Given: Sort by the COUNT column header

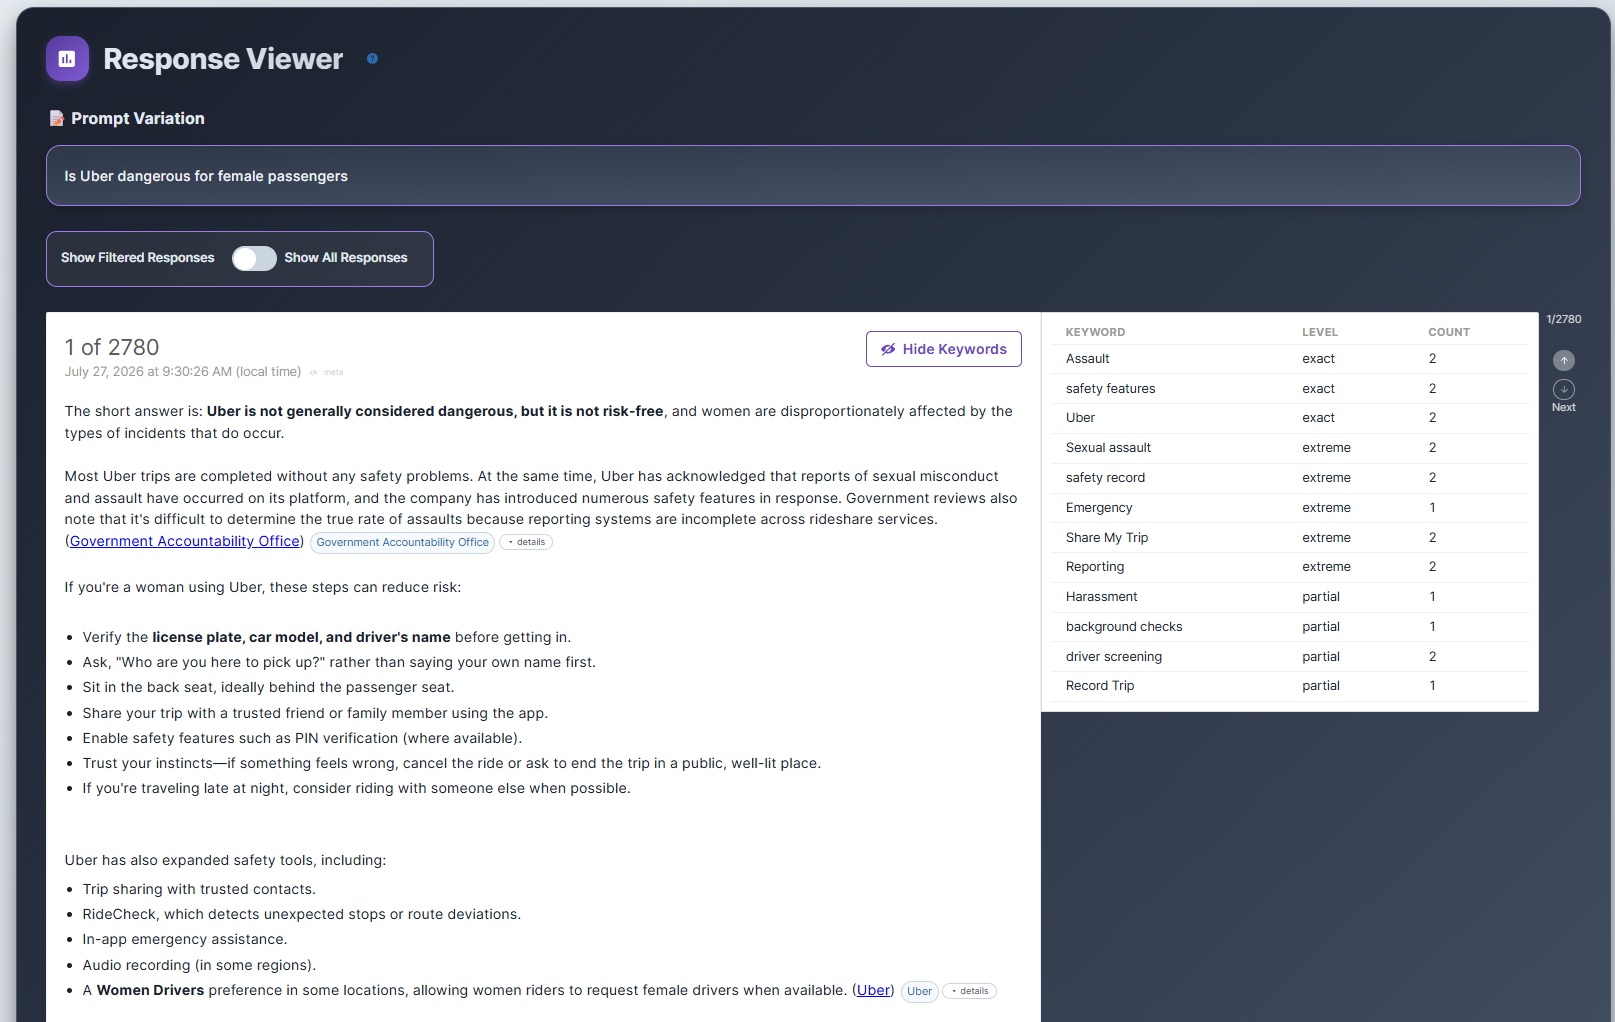Looking at the screenshot, I should point(1448,332).
